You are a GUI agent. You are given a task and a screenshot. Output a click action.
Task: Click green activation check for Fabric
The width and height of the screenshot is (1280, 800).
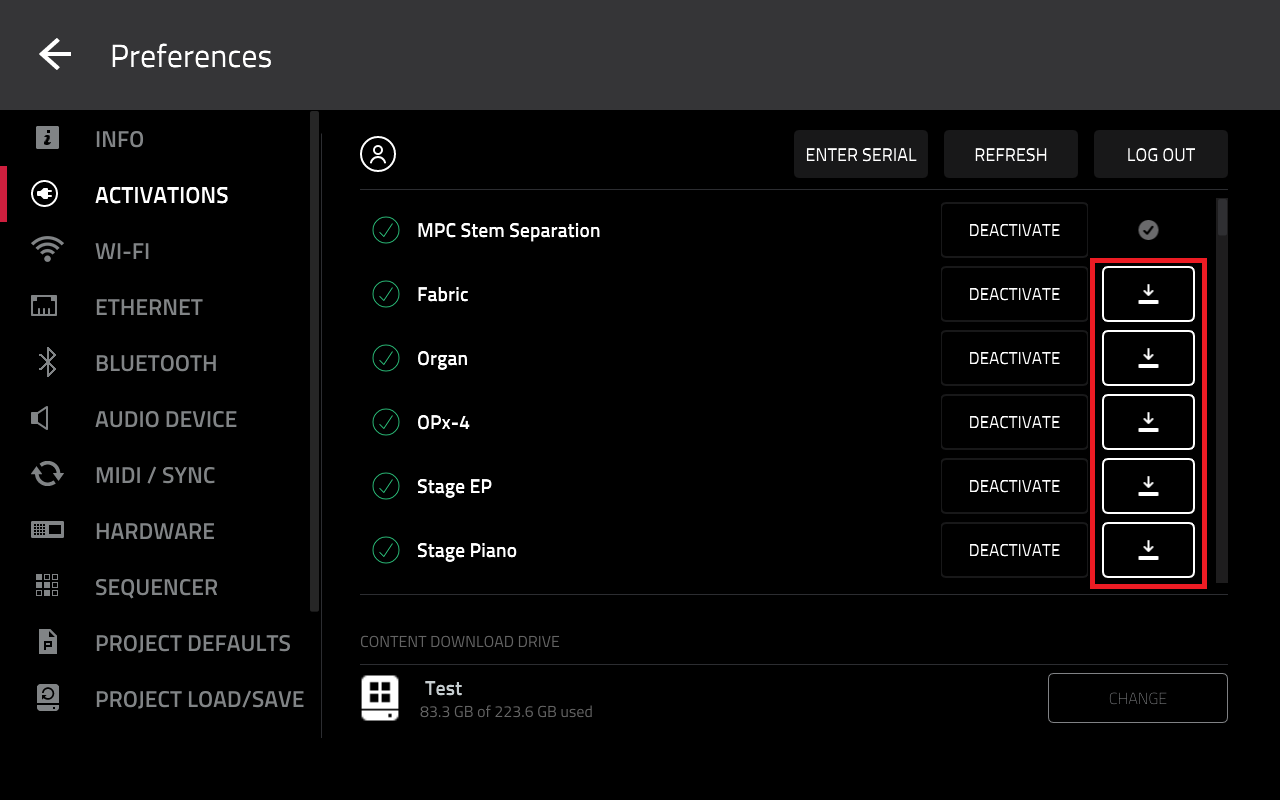[x=386, y=294]
